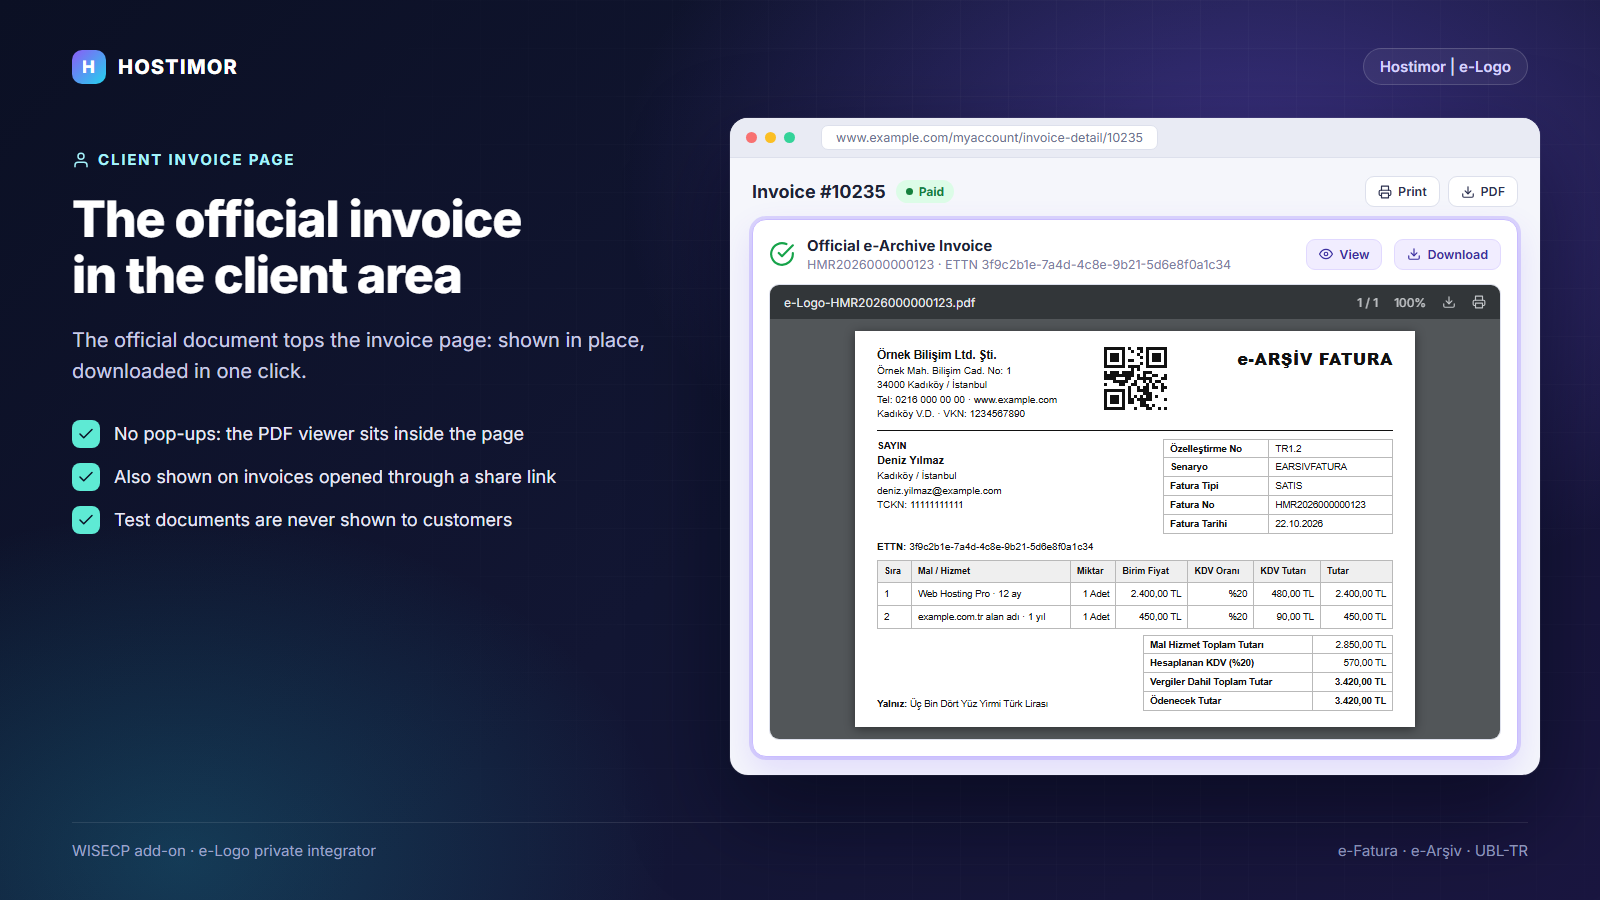Click the Ödenecek Tutar amount 3.420,00 TL

(x=1360, y=701)
